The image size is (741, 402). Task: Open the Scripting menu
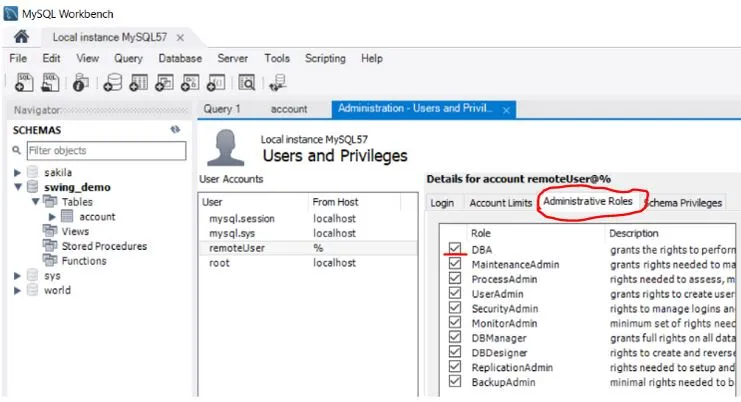click(325, 58)
